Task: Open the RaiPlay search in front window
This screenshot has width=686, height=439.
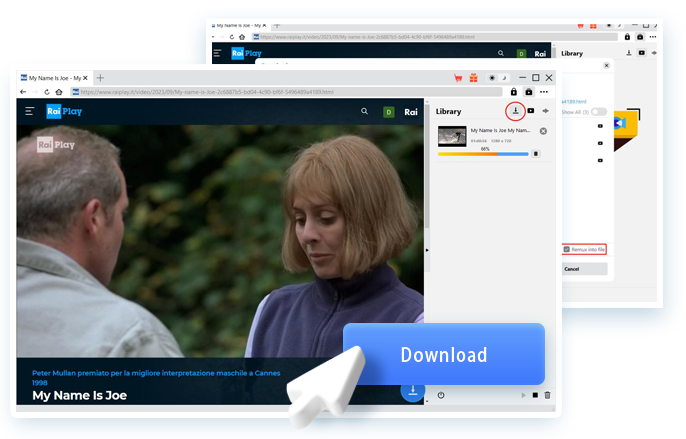Action: [364, 111]
